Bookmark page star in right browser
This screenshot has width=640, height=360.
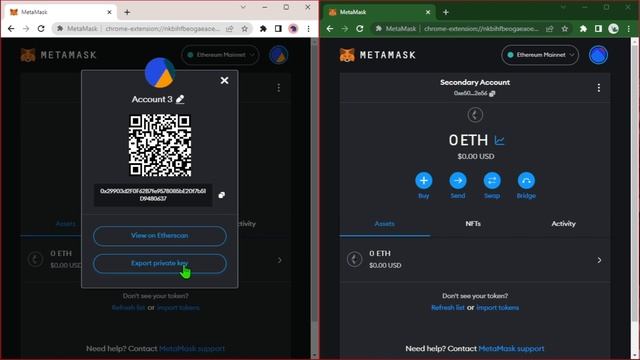pyautogui.click(x=564, y=29)
